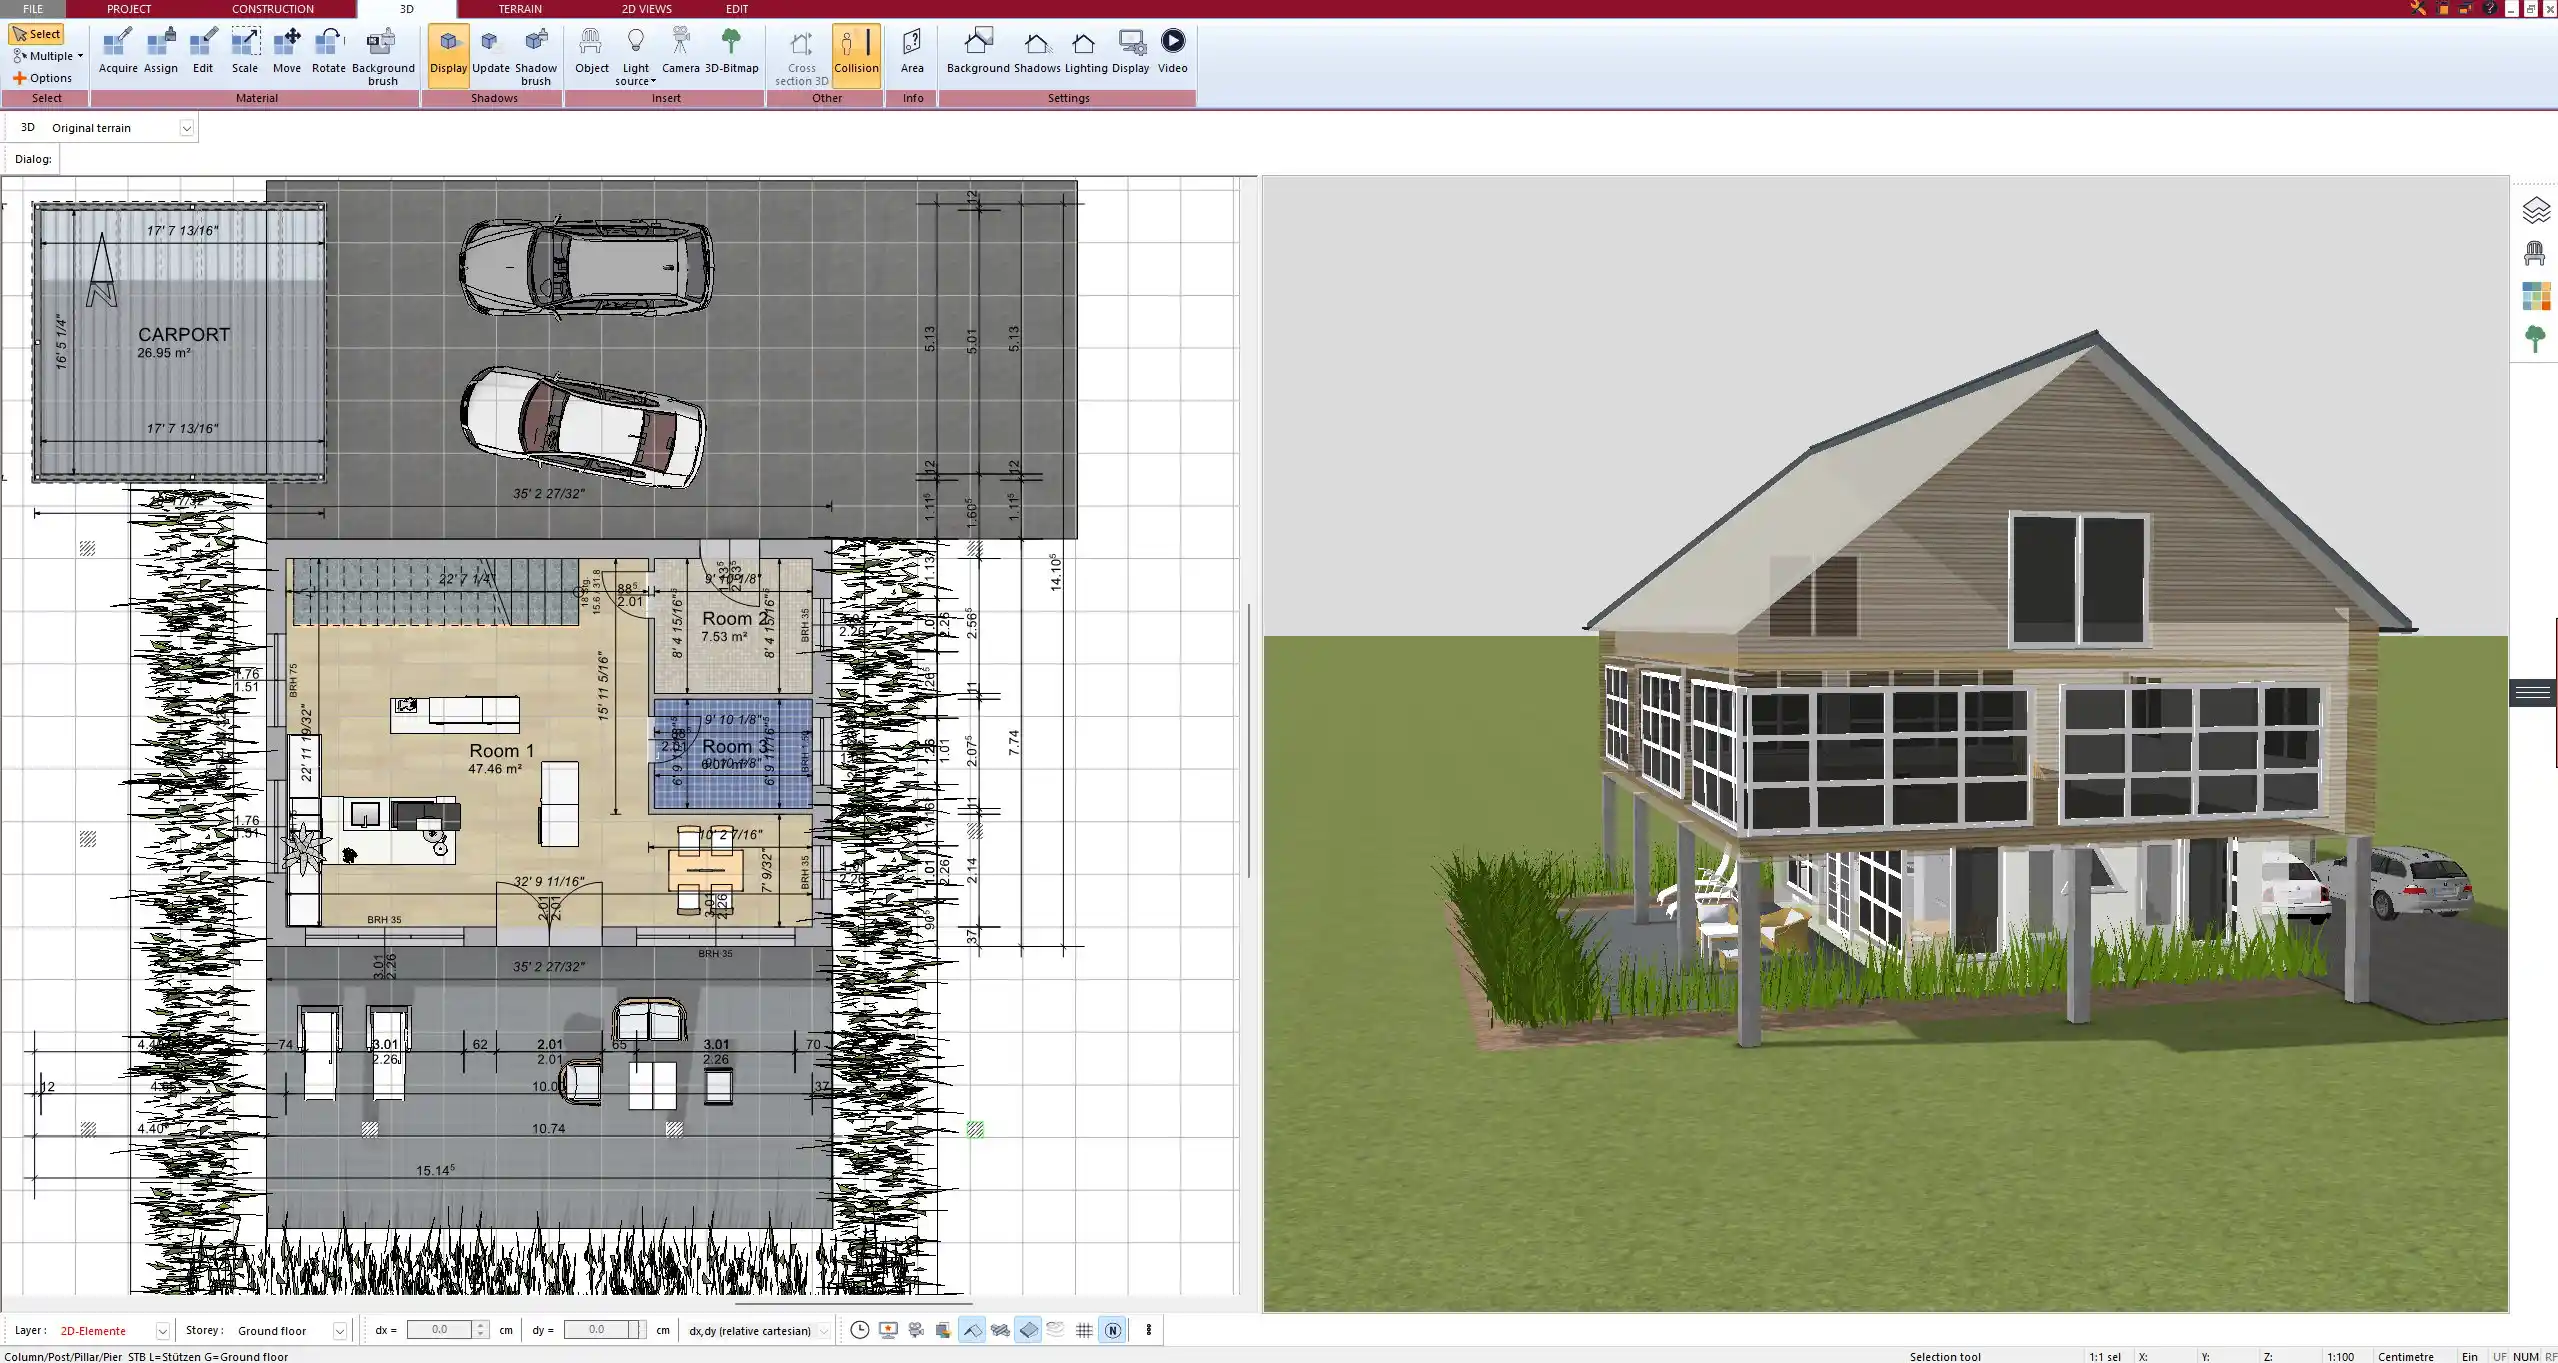Viewport: 2558px width, 1363px height.
Task: Toggle the beams visibility icon in bottom toolbar
Action: 1000,1330
